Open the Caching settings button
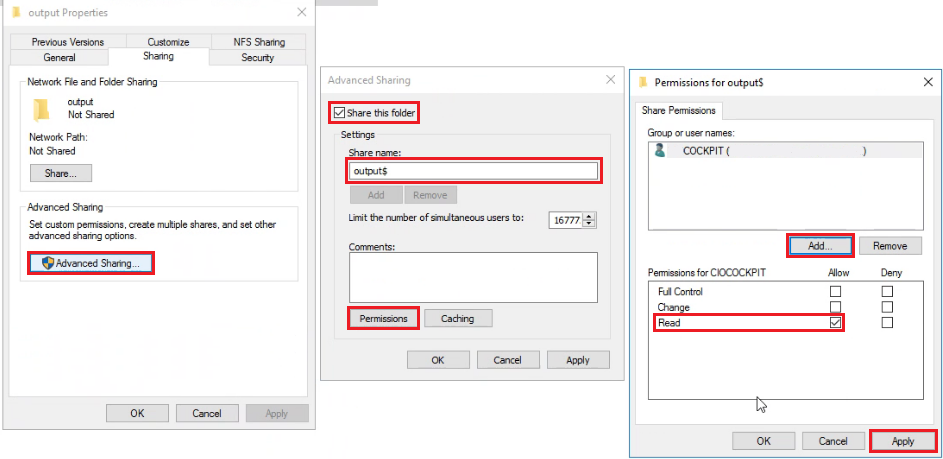 click(458, 318)
